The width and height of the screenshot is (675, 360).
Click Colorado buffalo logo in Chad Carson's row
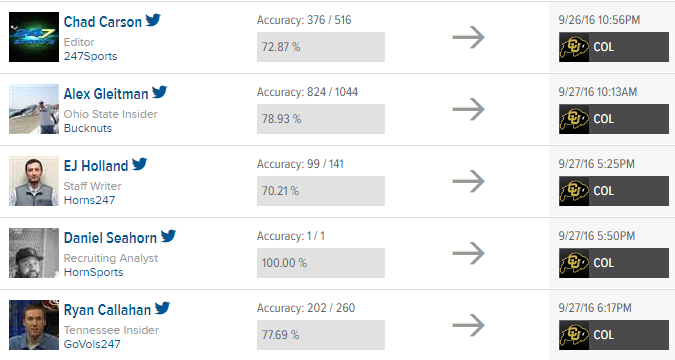574,47
